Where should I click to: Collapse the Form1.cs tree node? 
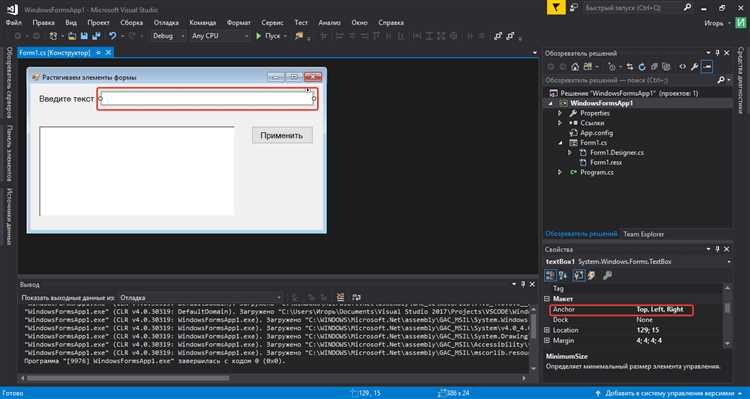(560, 143)
